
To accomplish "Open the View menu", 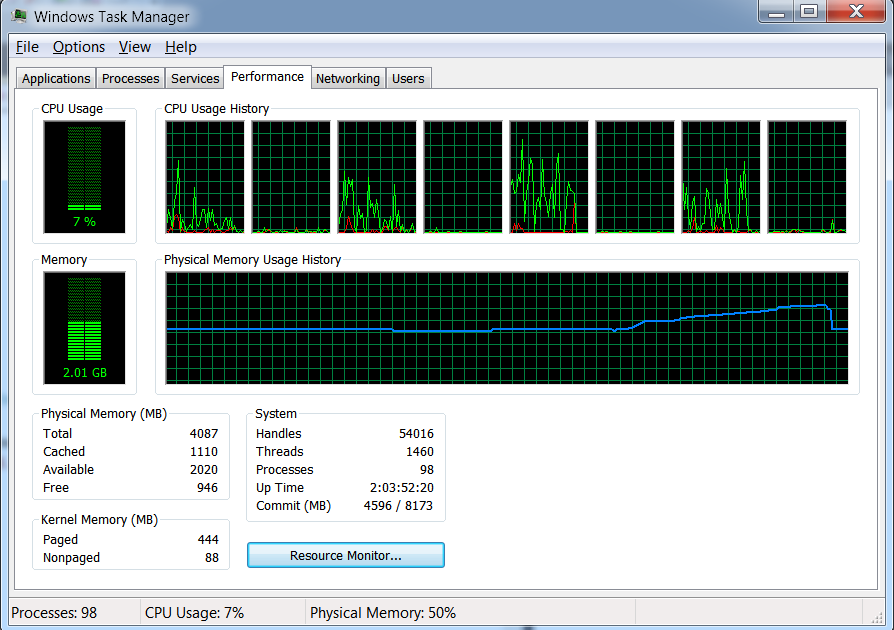I will 134,47.
